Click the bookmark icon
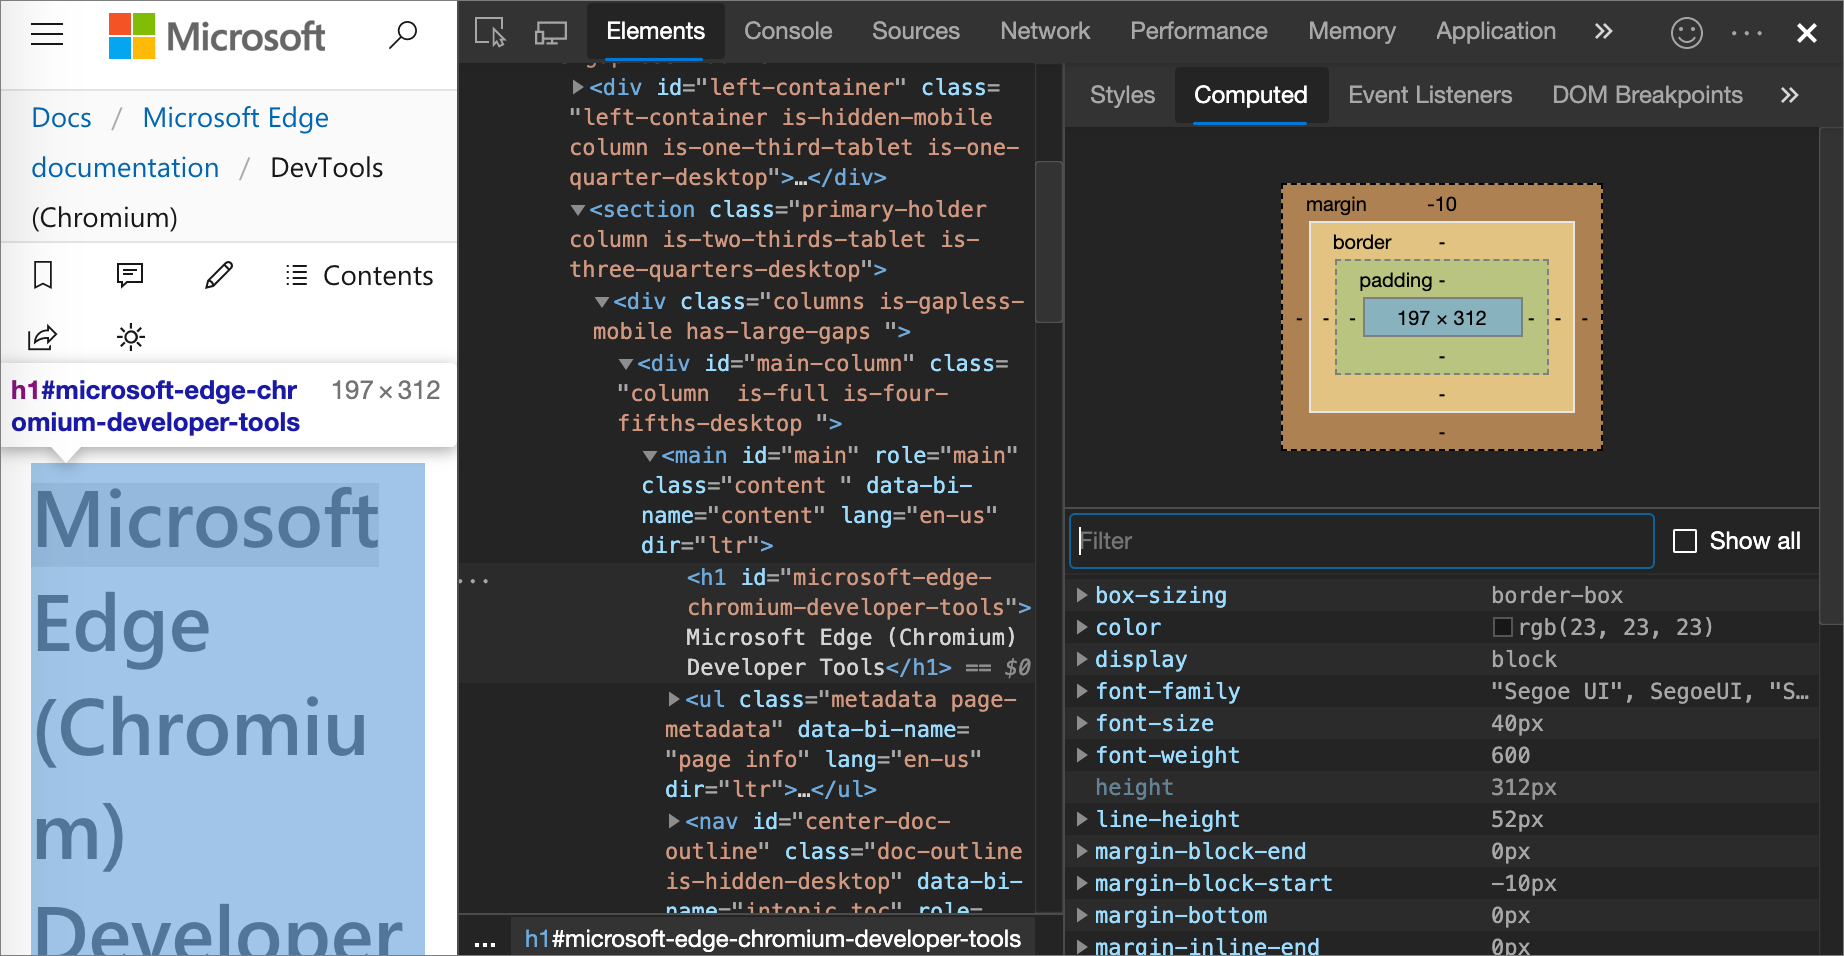The width and height of the screenshot is (1844, 956). click(43, 275)
